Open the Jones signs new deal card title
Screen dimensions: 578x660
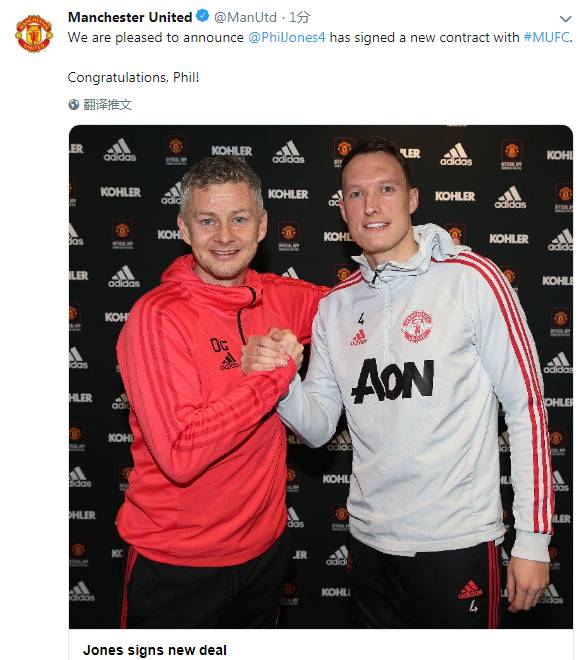click(x=155, y=650)
